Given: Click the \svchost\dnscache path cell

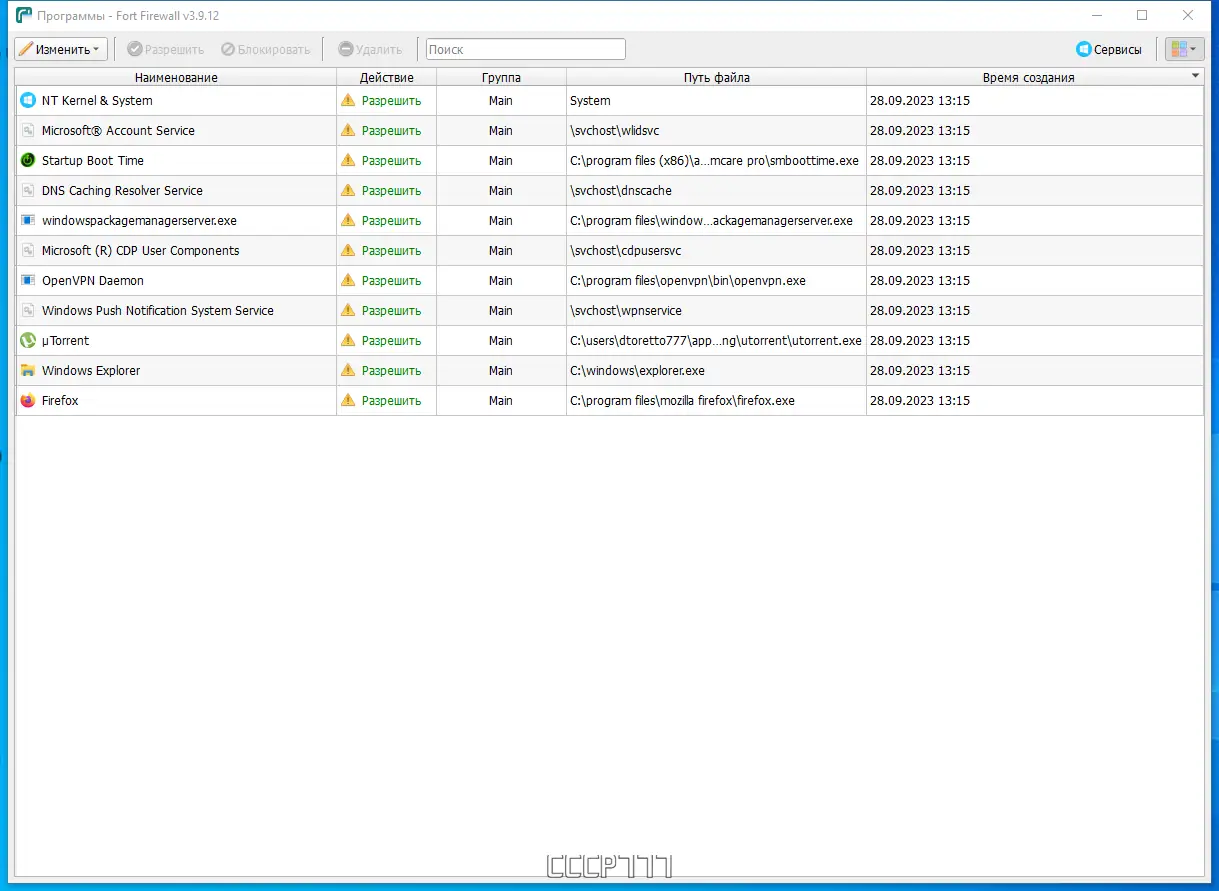Looking at the screenshot, I should point(716,190).
